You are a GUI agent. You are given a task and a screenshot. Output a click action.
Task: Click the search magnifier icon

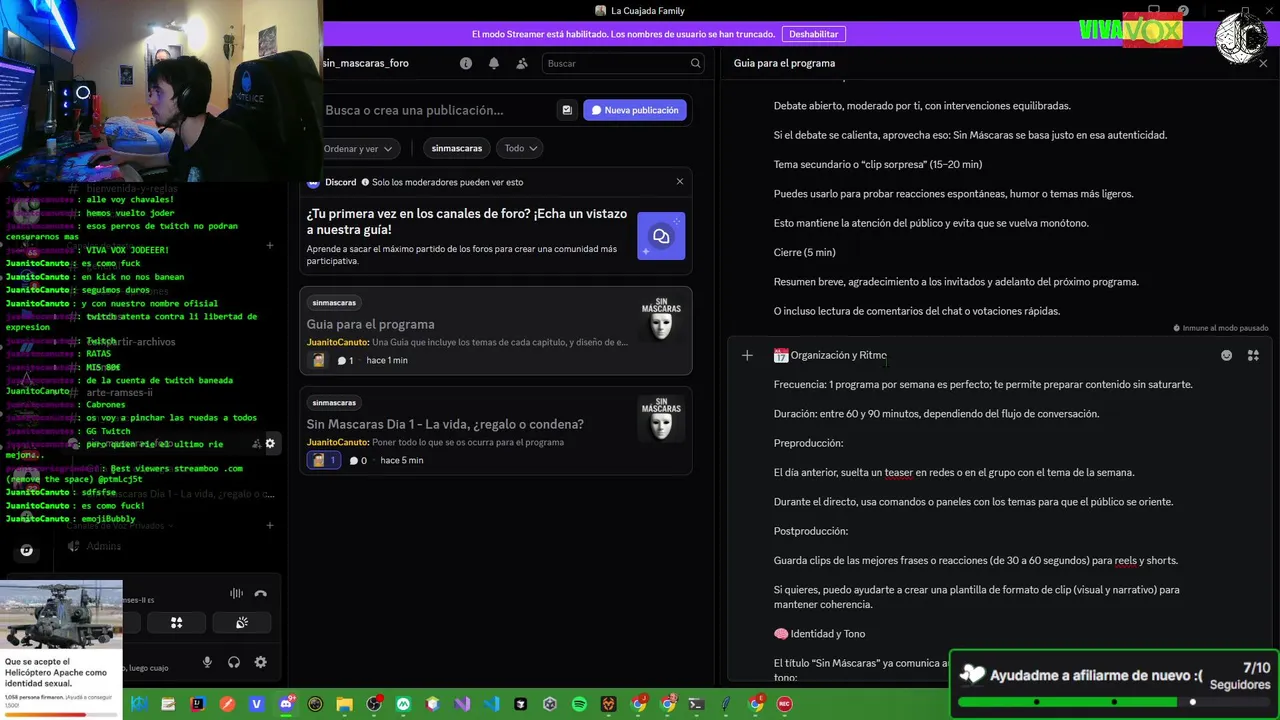tap(695, 63)
